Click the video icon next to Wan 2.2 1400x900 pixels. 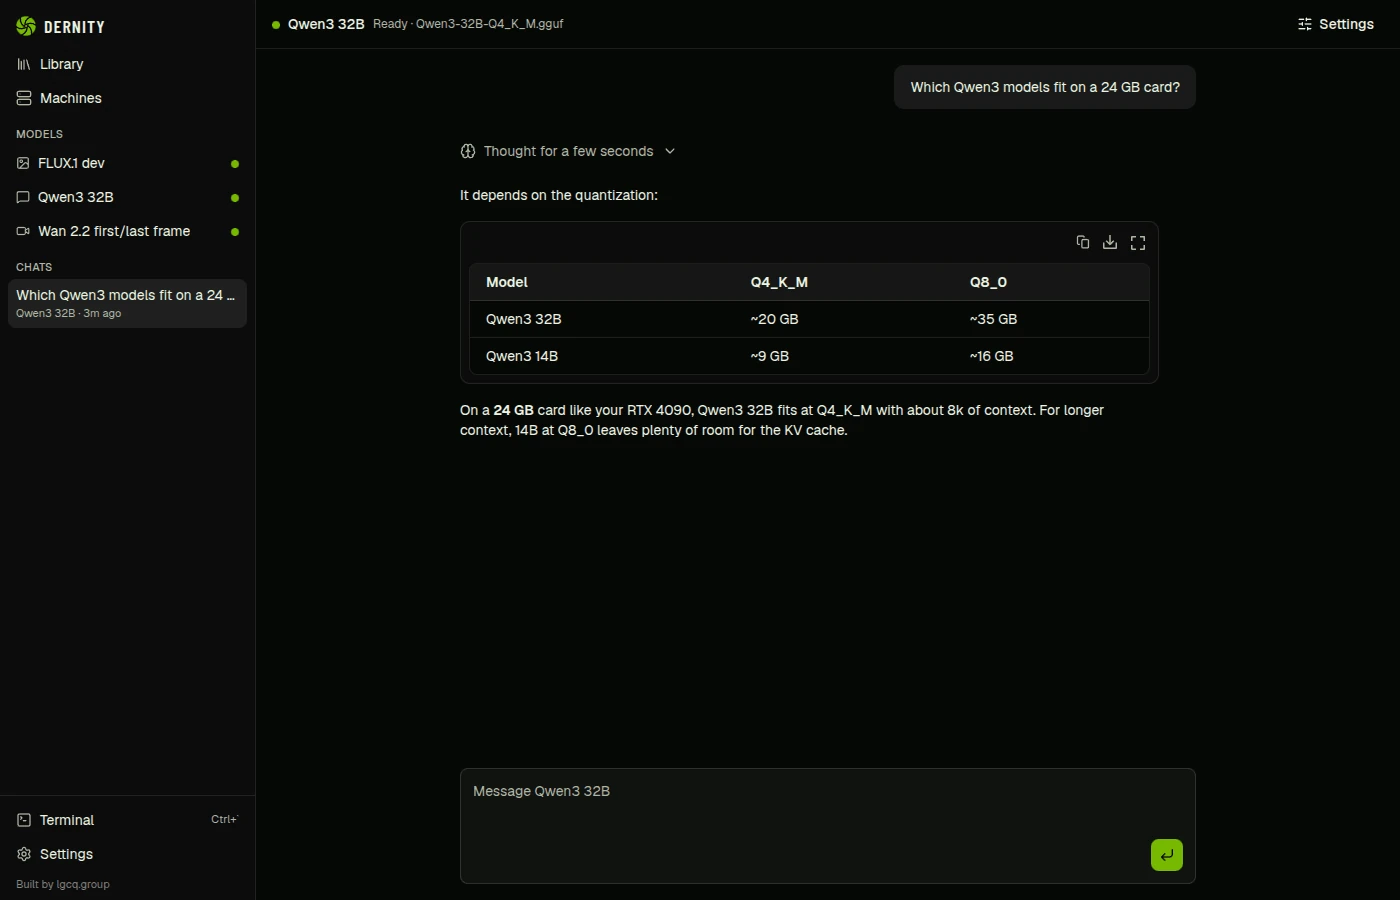point(23,231)
